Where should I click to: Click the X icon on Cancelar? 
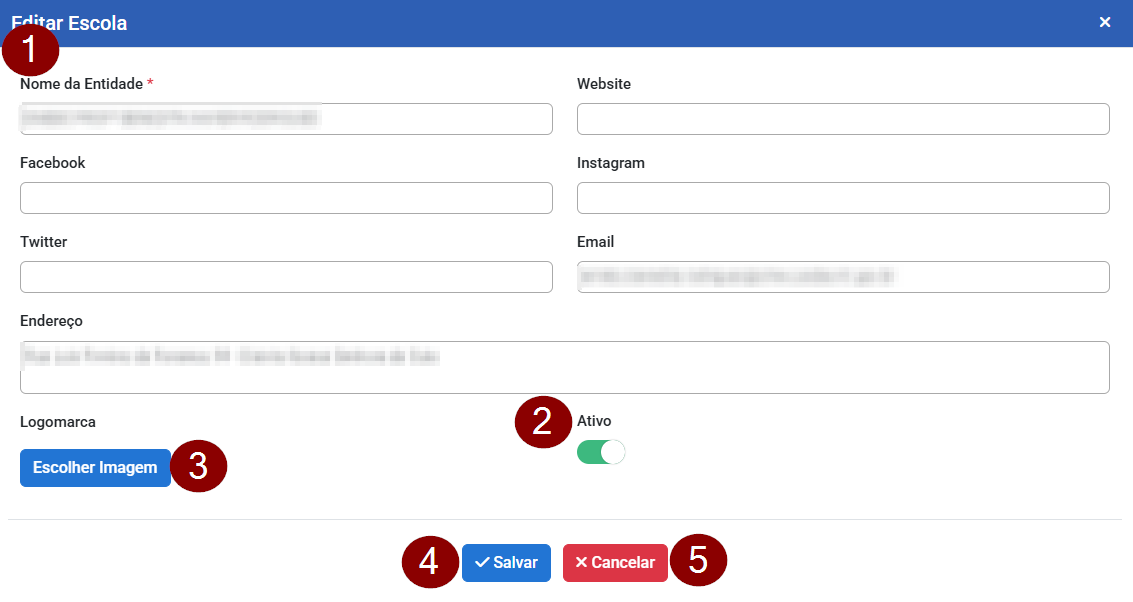581,563
